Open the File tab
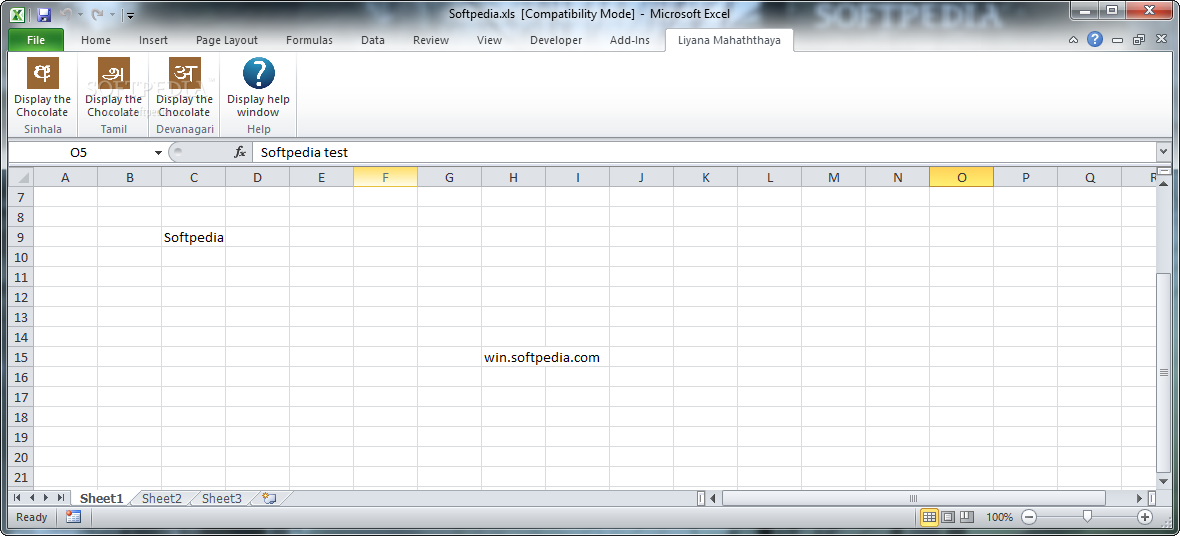The image size is (1180, 536). 35,41
